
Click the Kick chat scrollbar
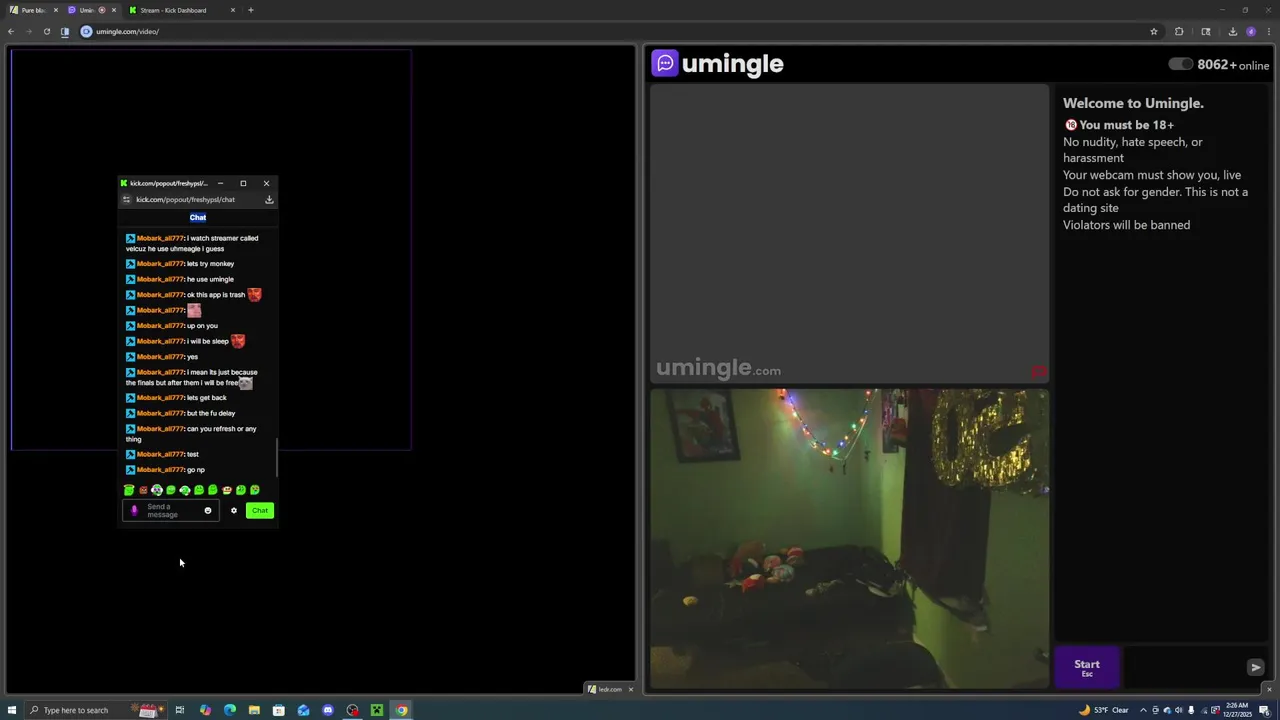coord(276,457)
